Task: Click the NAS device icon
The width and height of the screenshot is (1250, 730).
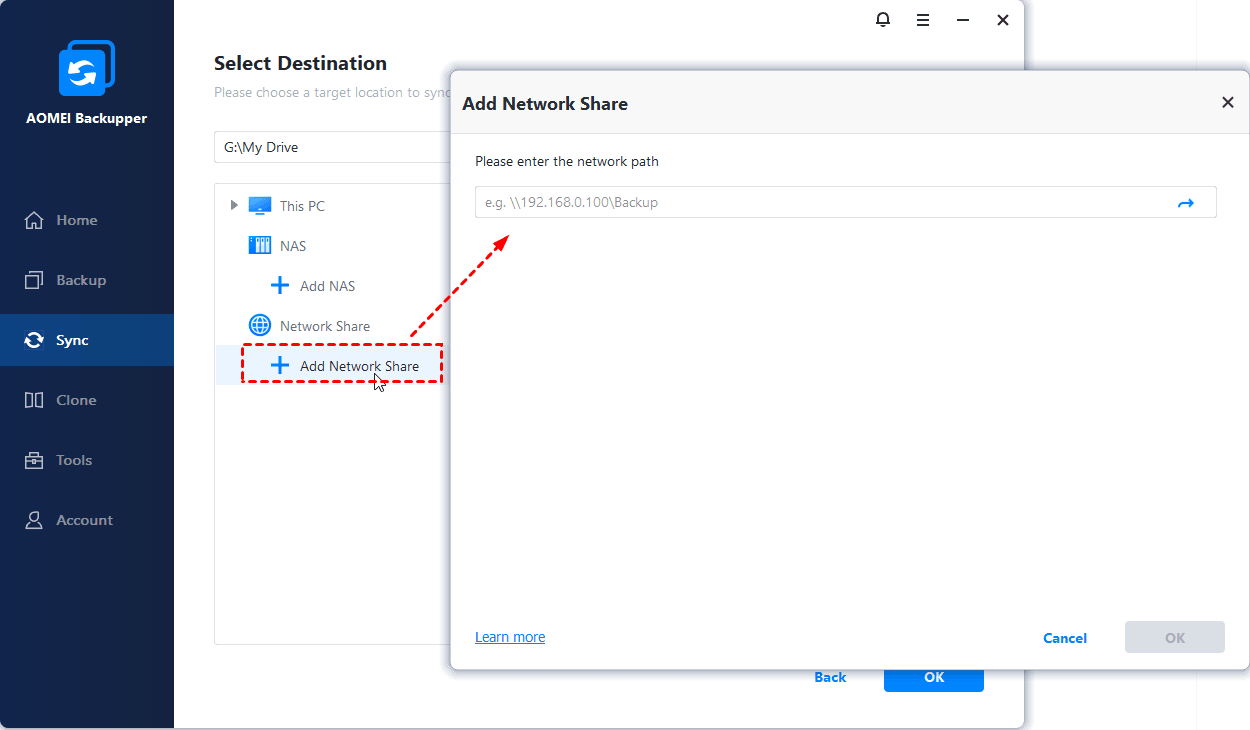Action: 260,246
